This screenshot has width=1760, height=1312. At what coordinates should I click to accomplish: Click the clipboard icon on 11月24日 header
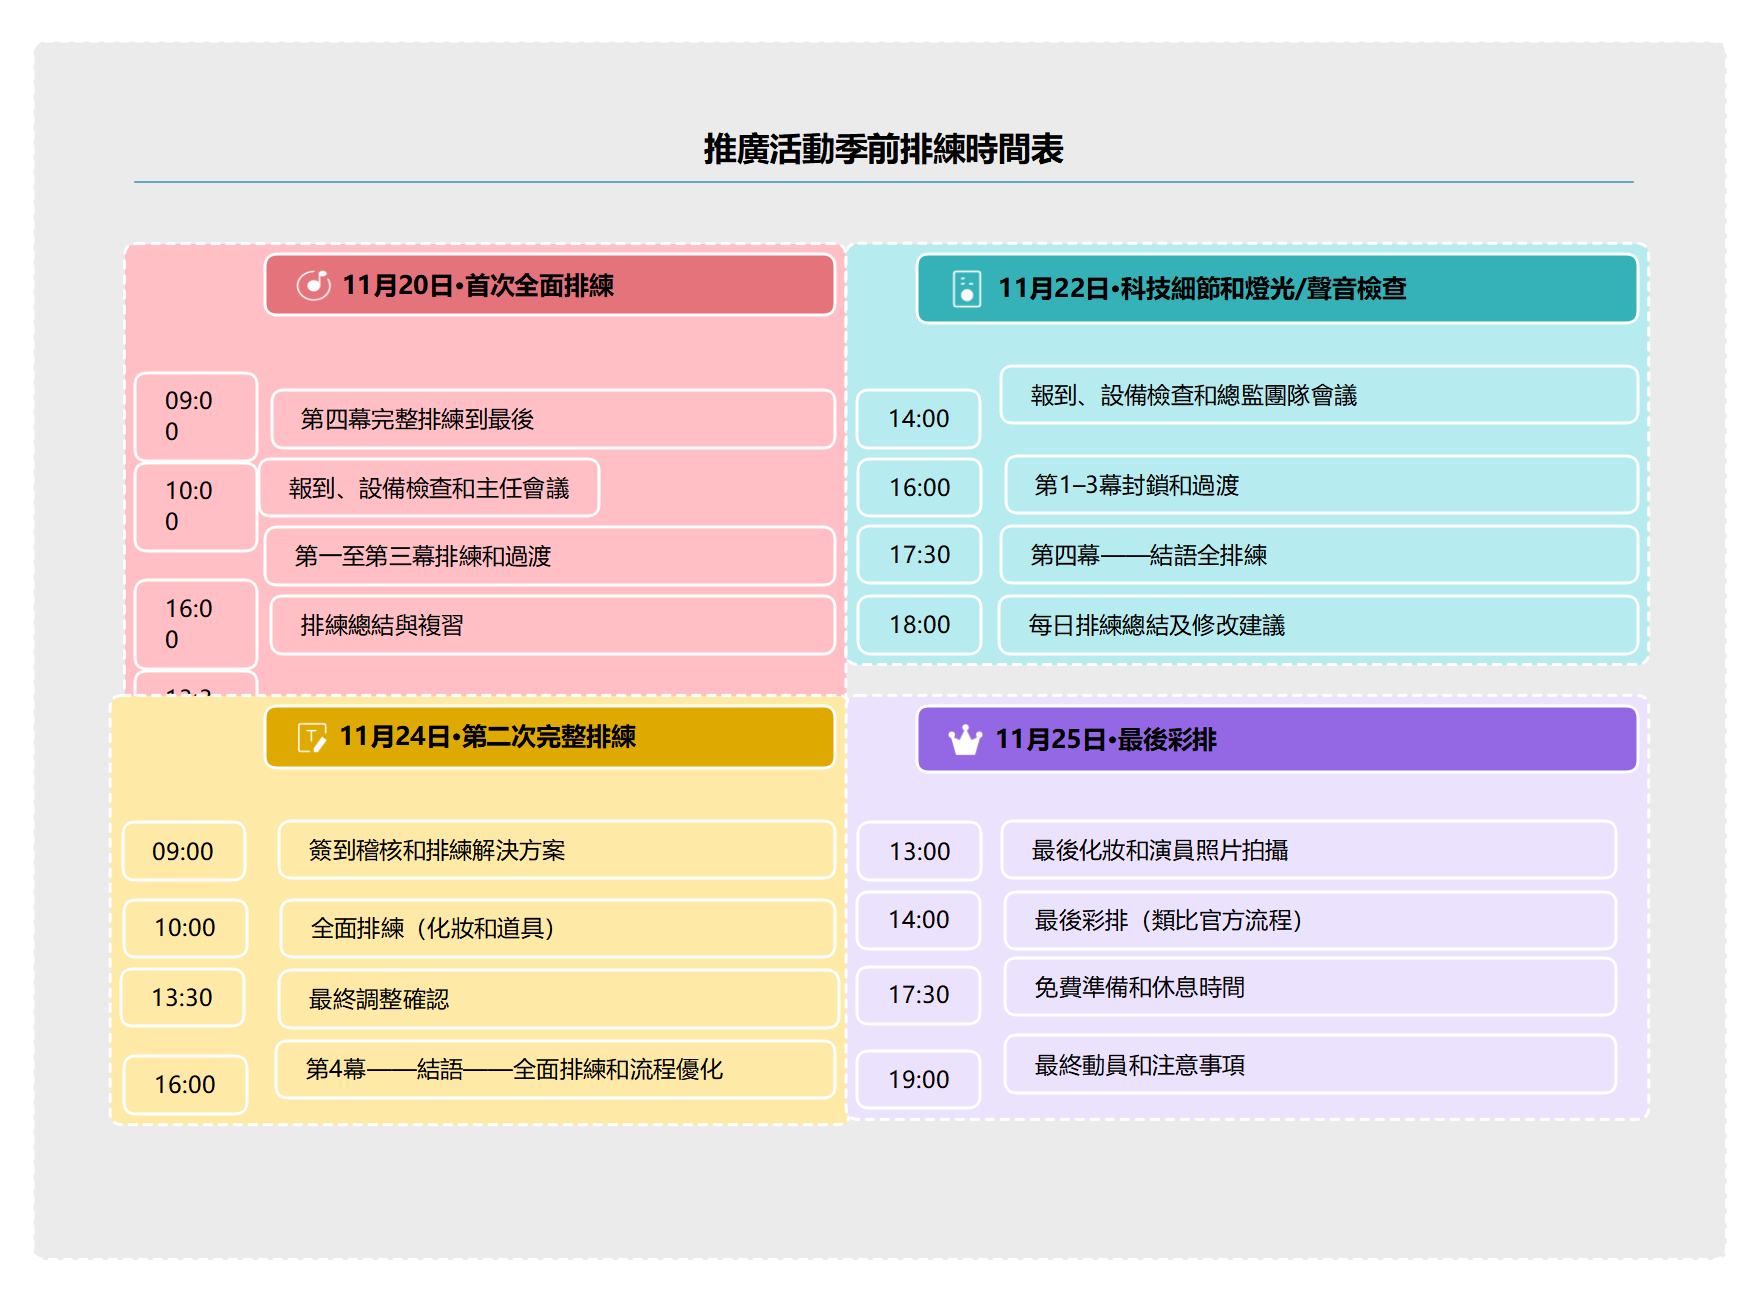[x=313, y=737]
